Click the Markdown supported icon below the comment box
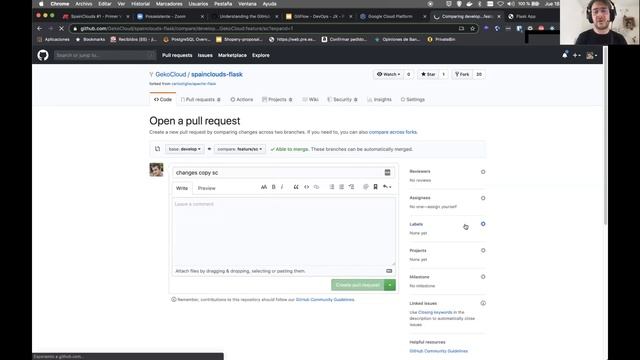Screen dimensions: 640x360 389,271
